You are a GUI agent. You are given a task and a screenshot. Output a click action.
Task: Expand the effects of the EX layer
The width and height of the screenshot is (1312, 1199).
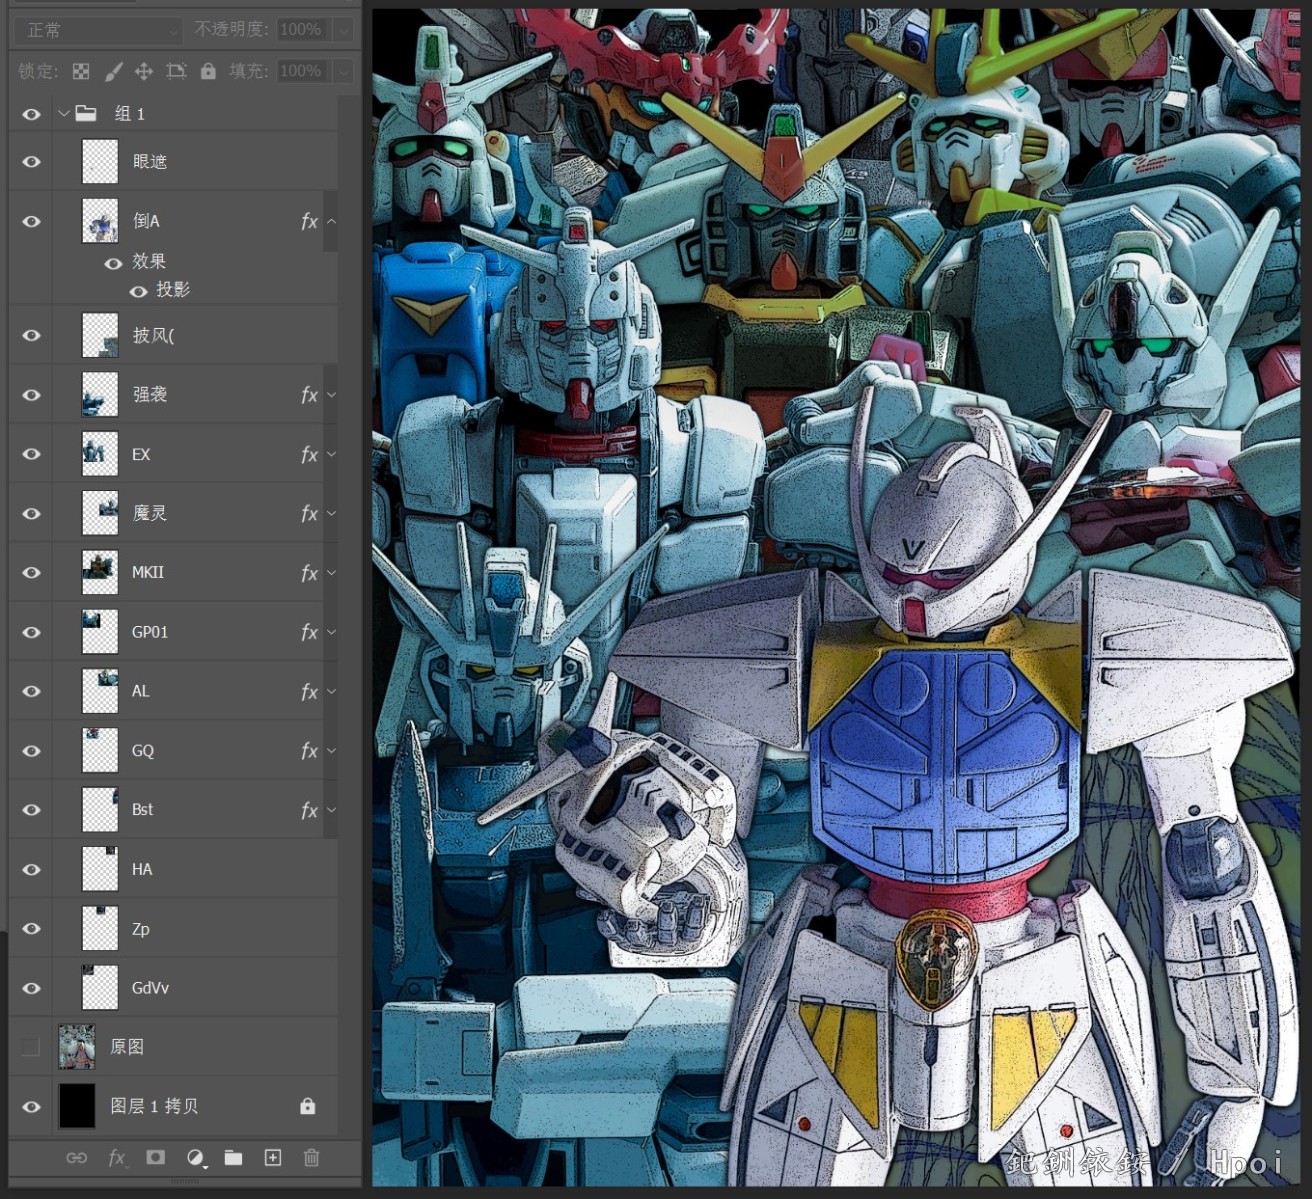[331, 454]
